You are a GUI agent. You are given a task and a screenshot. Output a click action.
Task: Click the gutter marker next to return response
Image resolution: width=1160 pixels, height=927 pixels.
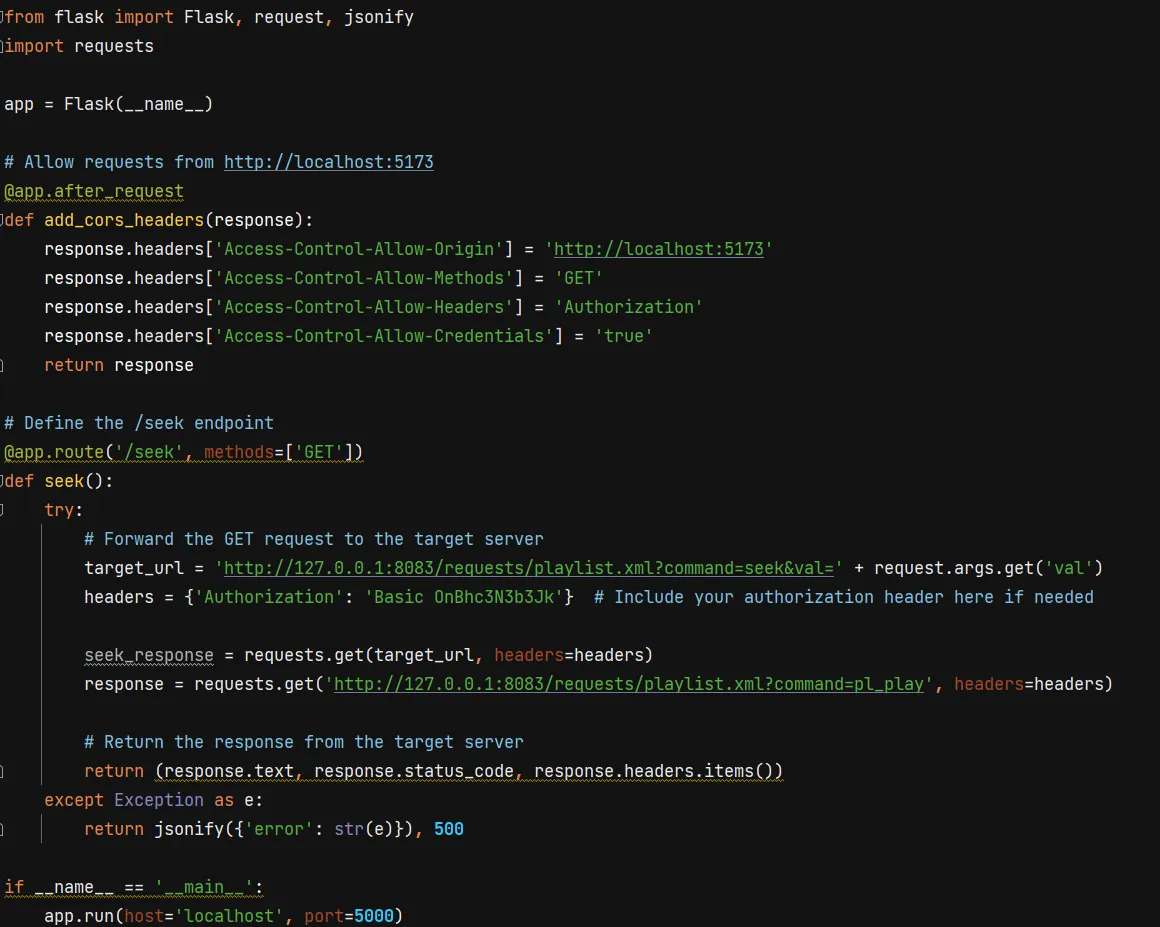(4, 365)
